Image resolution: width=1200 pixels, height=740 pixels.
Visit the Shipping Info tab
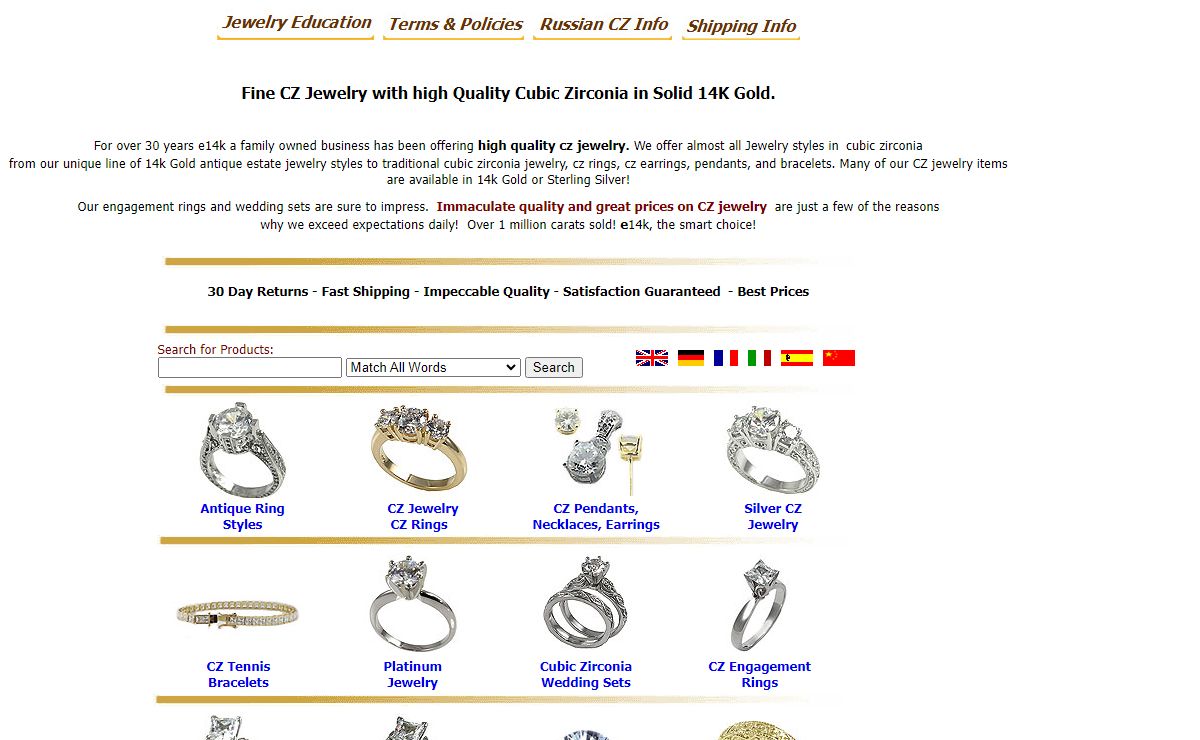click(x=741, y=26)
